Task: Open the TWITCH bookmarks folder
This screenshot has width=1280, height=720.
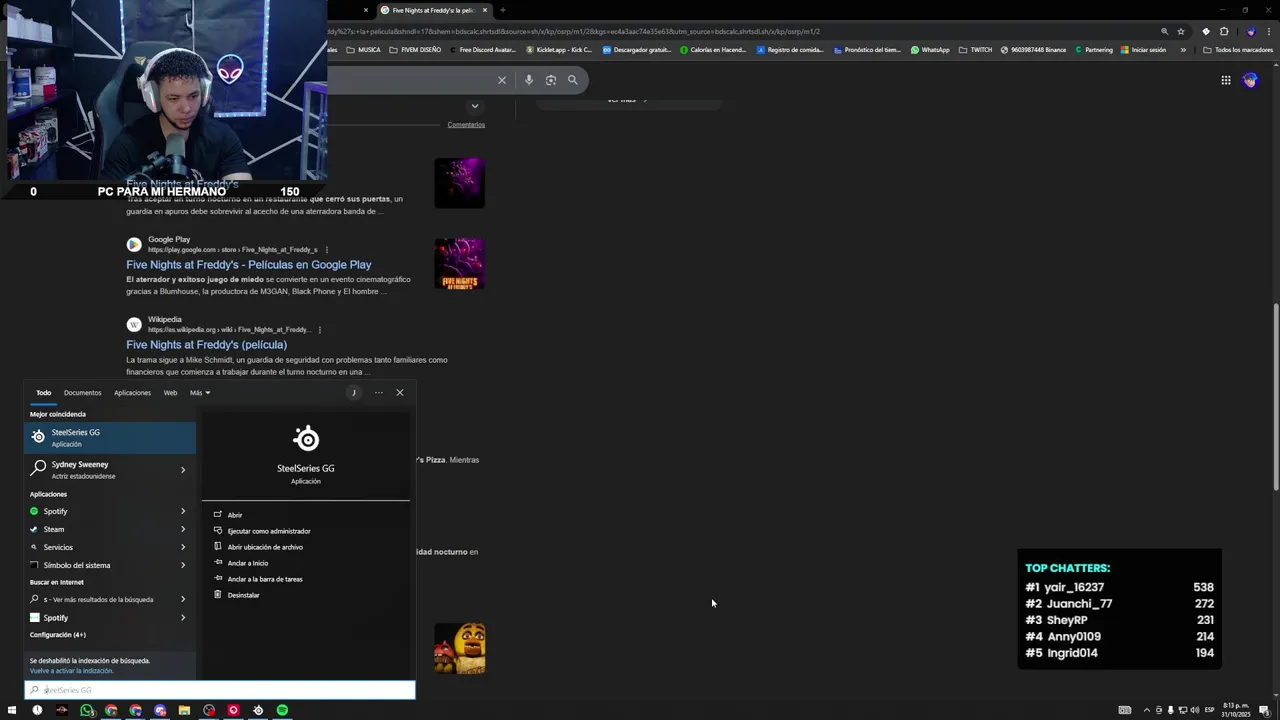Action: [x=975, y=50]
